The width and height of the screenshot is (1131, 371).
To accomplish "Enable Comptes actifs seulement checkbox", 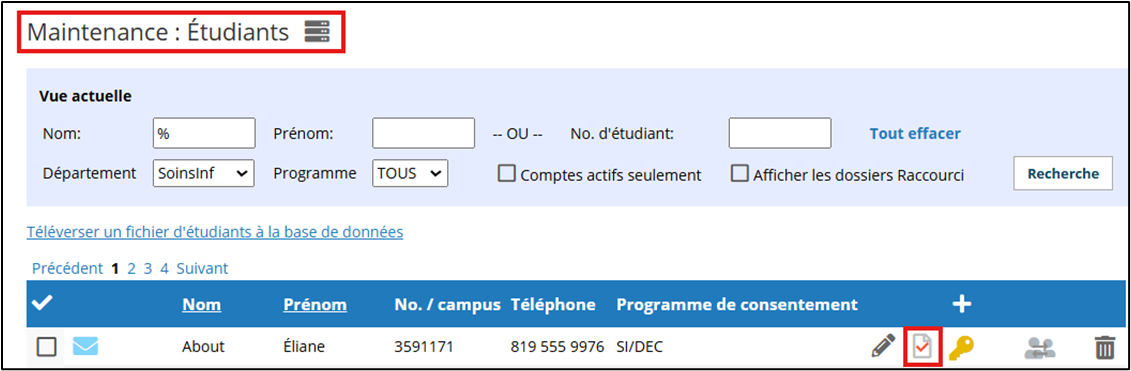I will pos(507,174).
